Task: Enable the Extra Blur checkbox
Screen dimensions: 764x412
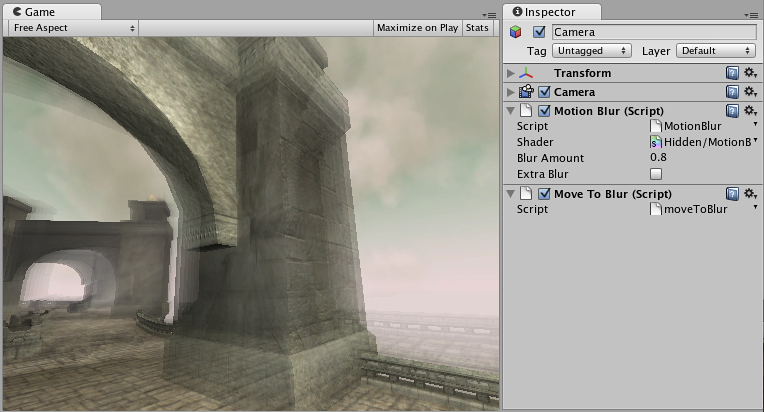Action: (x=656, y=174)
